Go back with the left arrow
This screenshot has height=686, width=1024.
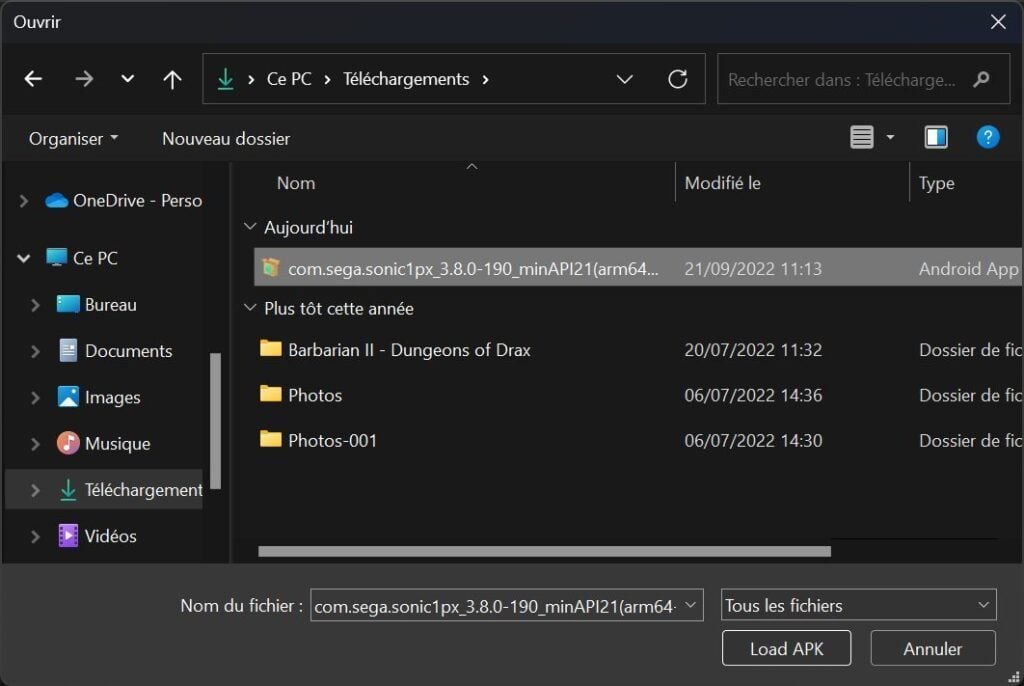coord(33,79)
